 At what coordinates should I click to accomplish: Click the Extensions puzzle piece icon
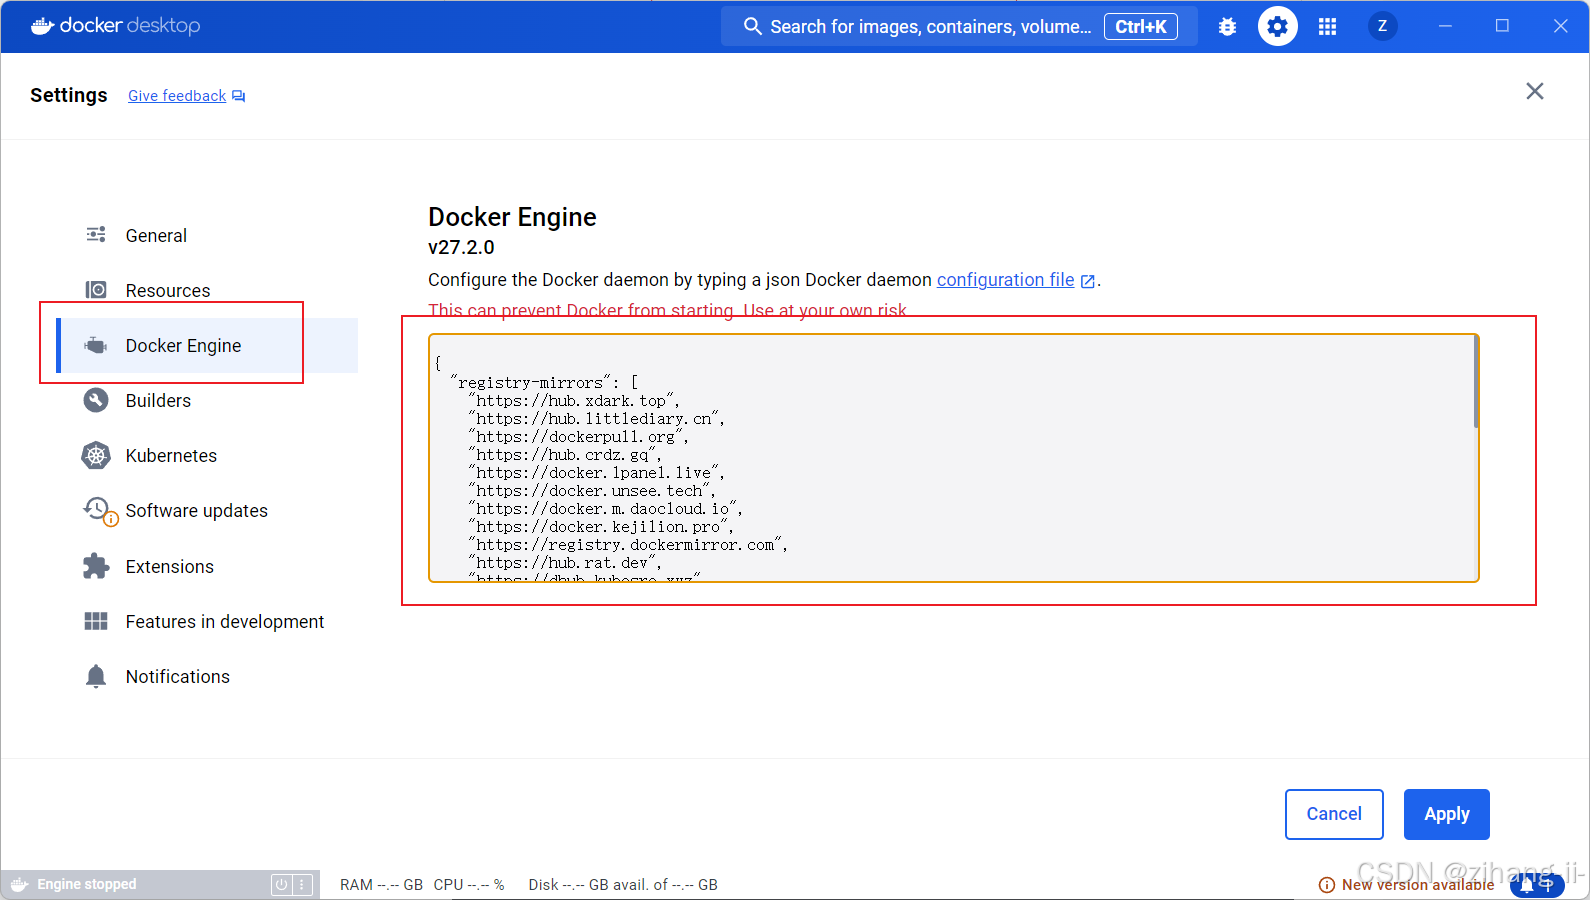point(96,566)
